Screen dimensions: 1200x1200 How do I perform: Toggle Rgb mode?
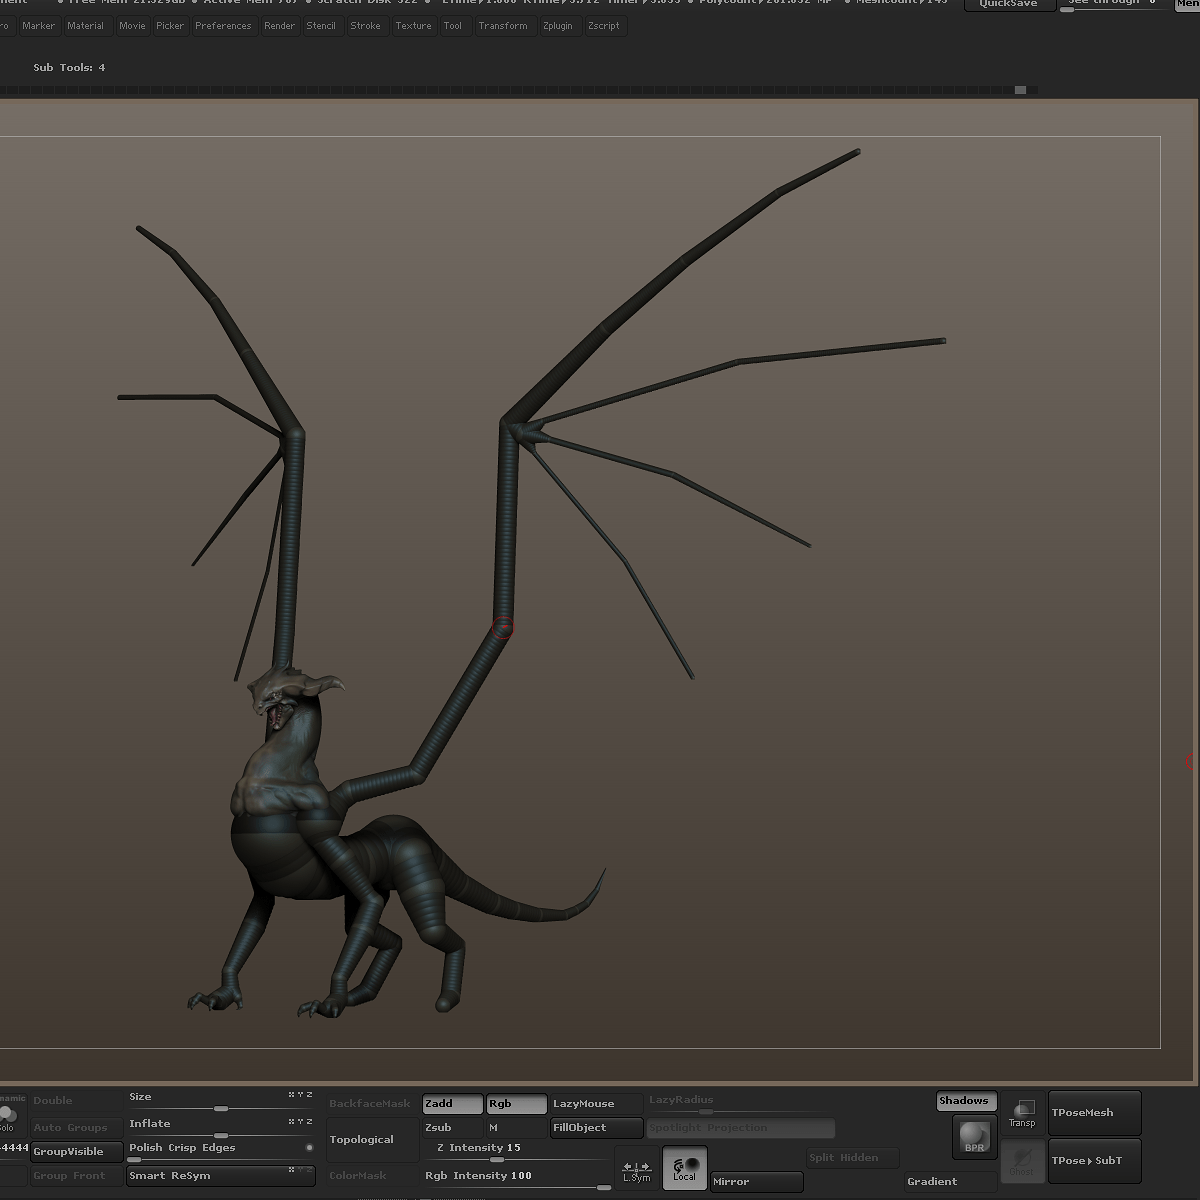coord(516,1104)
